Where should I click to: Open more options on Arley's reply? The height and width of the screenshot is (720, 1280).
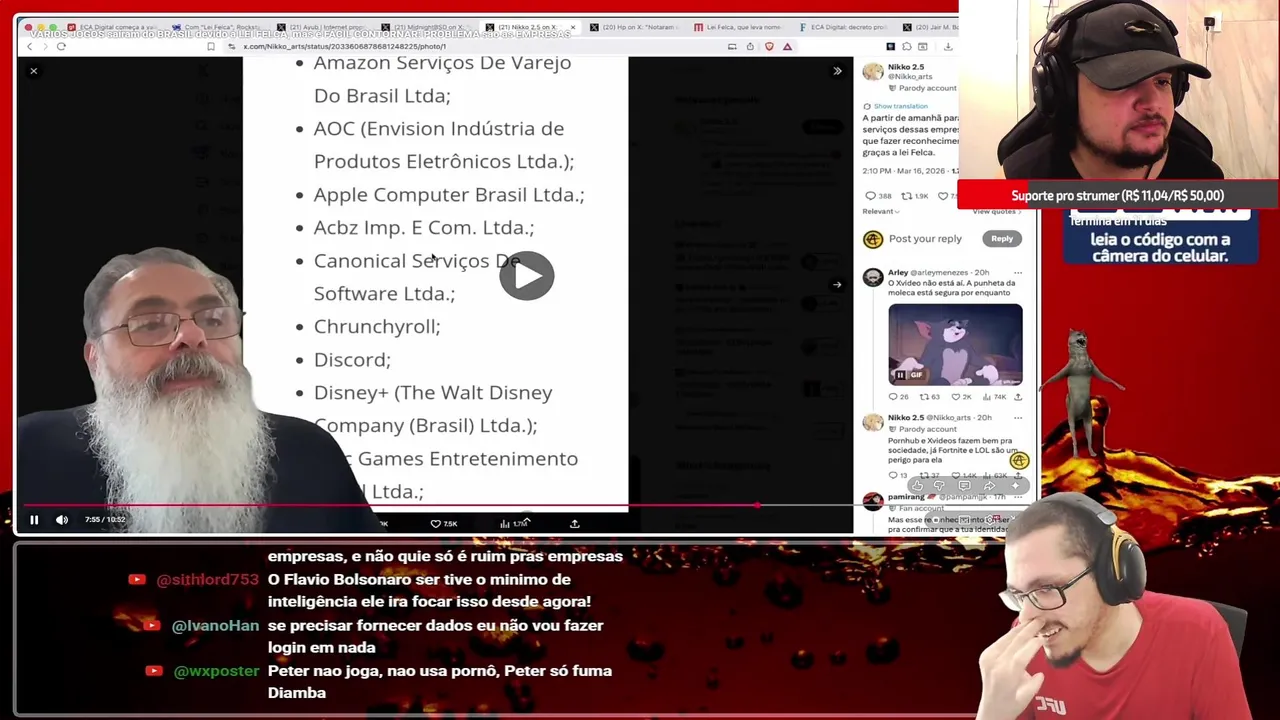coord(1018,272)
